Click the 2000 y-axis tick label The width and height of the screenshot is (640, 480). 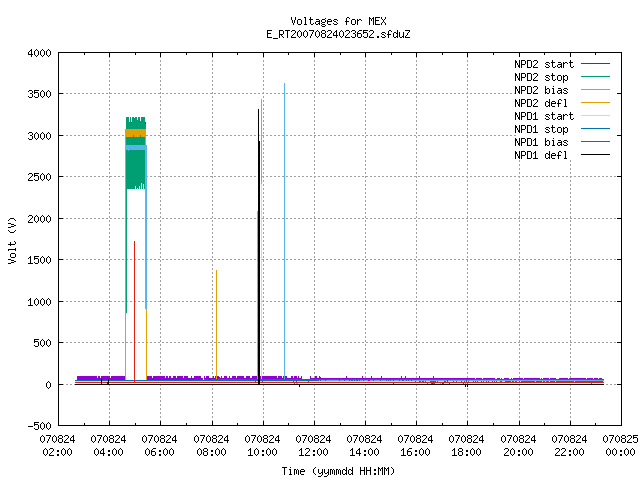pyautogui.click(x=39, y=219)
